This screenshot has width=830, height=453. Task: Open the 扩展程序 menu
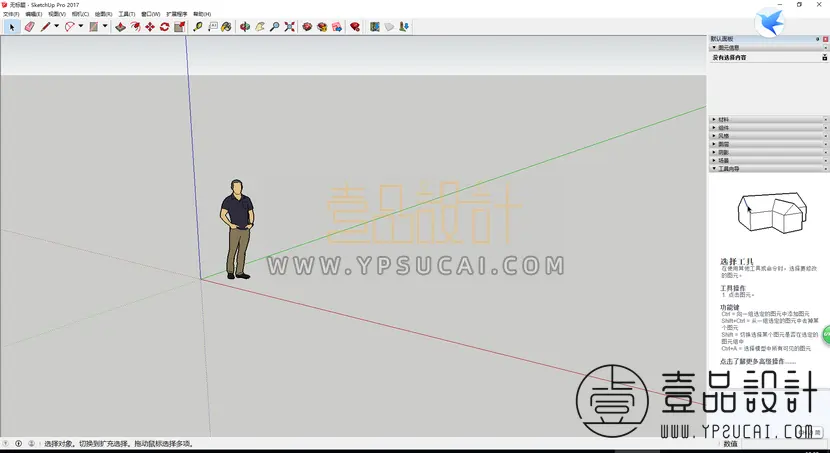click(177, 14)
